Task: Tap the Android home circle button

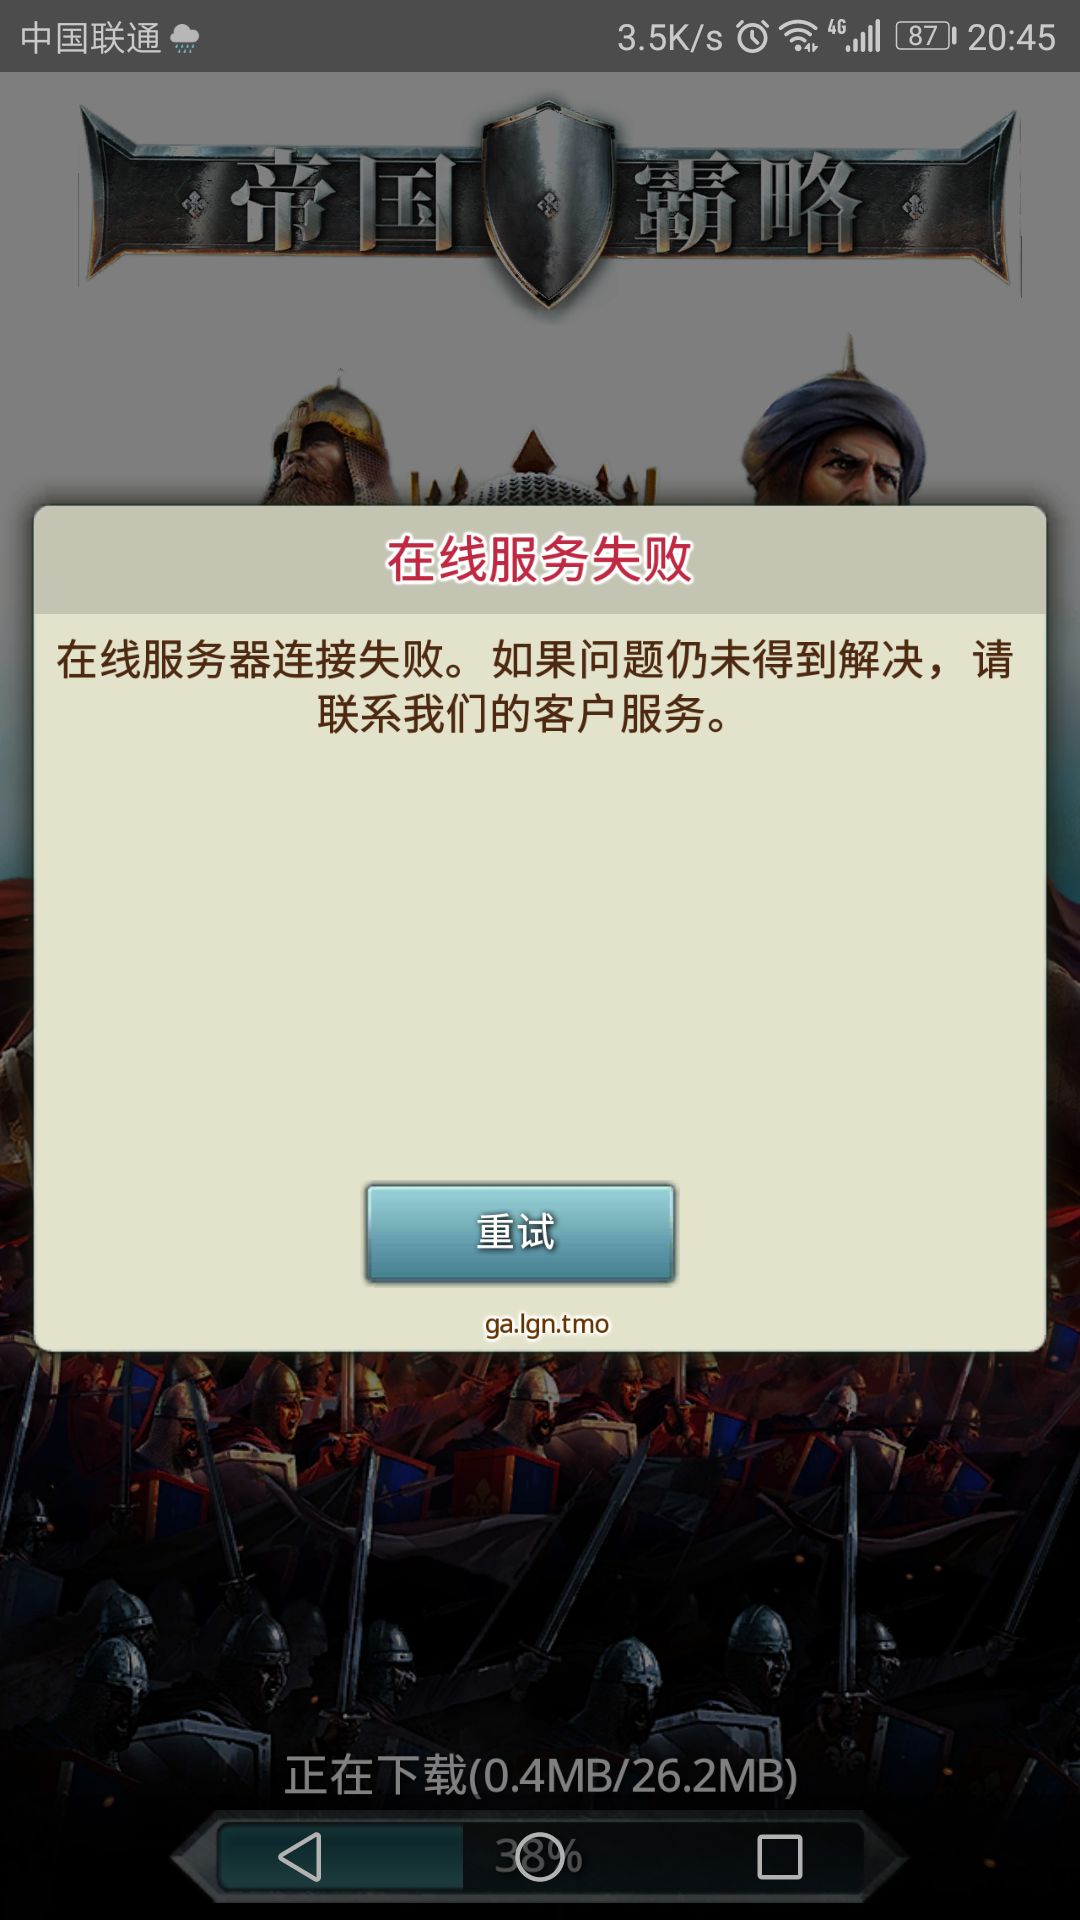Action: click(540, 1857)
